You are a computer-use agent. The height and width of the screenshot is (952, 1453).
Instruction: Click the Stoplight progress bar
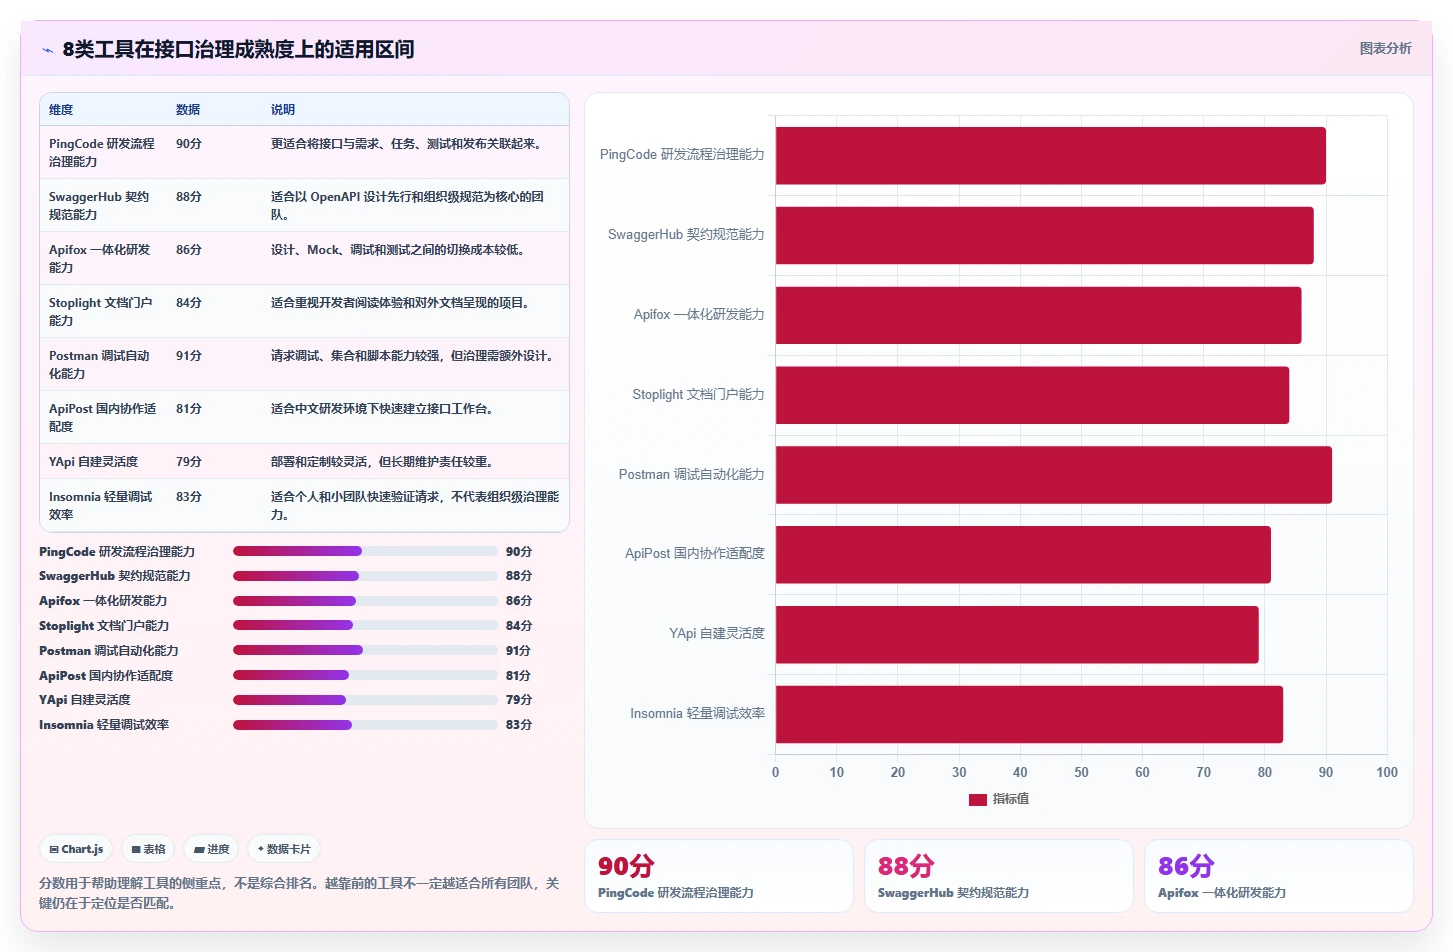pyautogui.click(x=365, y=625)
